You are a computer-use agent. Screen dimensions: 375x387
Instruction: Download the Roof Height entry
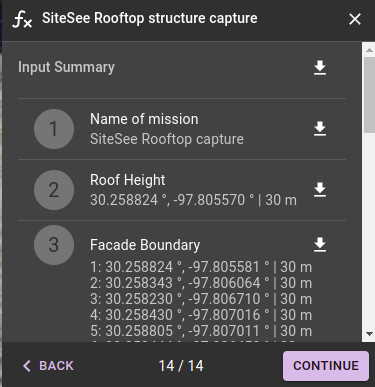[320, 190]
